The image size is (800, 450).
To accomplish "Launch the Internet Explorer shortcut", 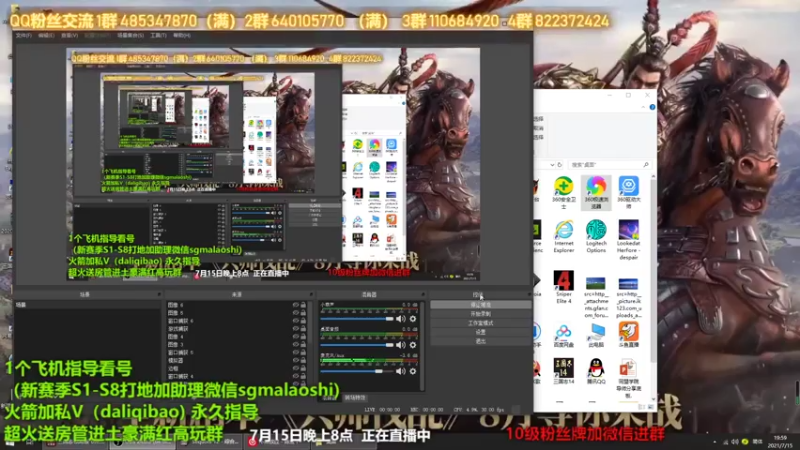I will click(563, 237).
